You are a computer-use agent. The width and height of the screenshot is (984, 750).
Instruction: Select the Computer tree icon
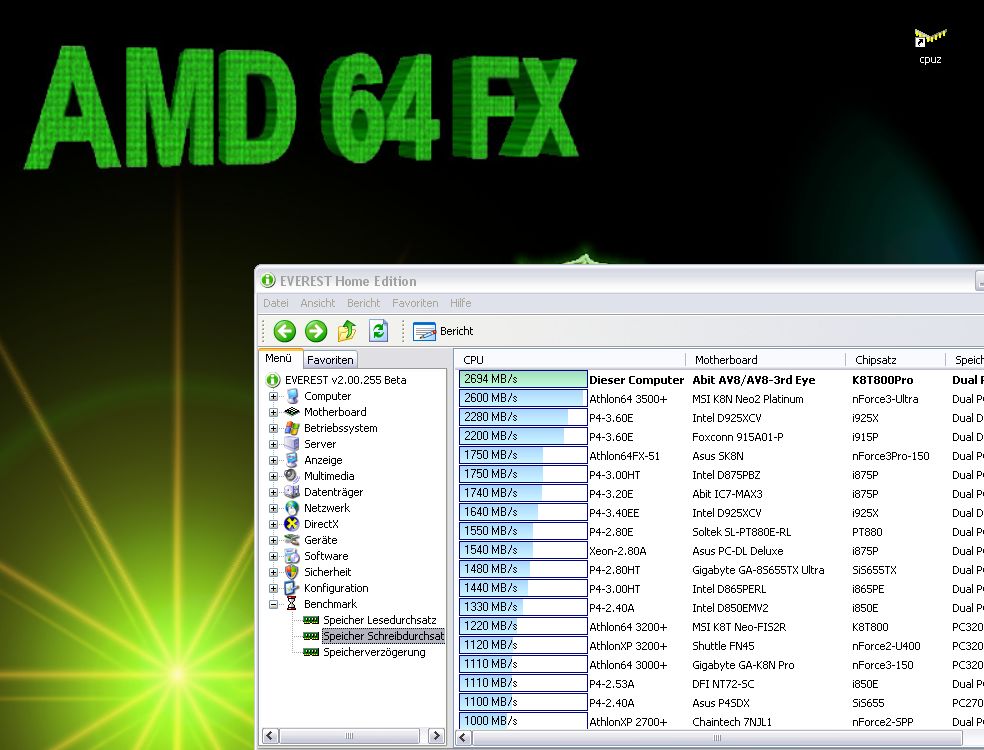(292, 396)
